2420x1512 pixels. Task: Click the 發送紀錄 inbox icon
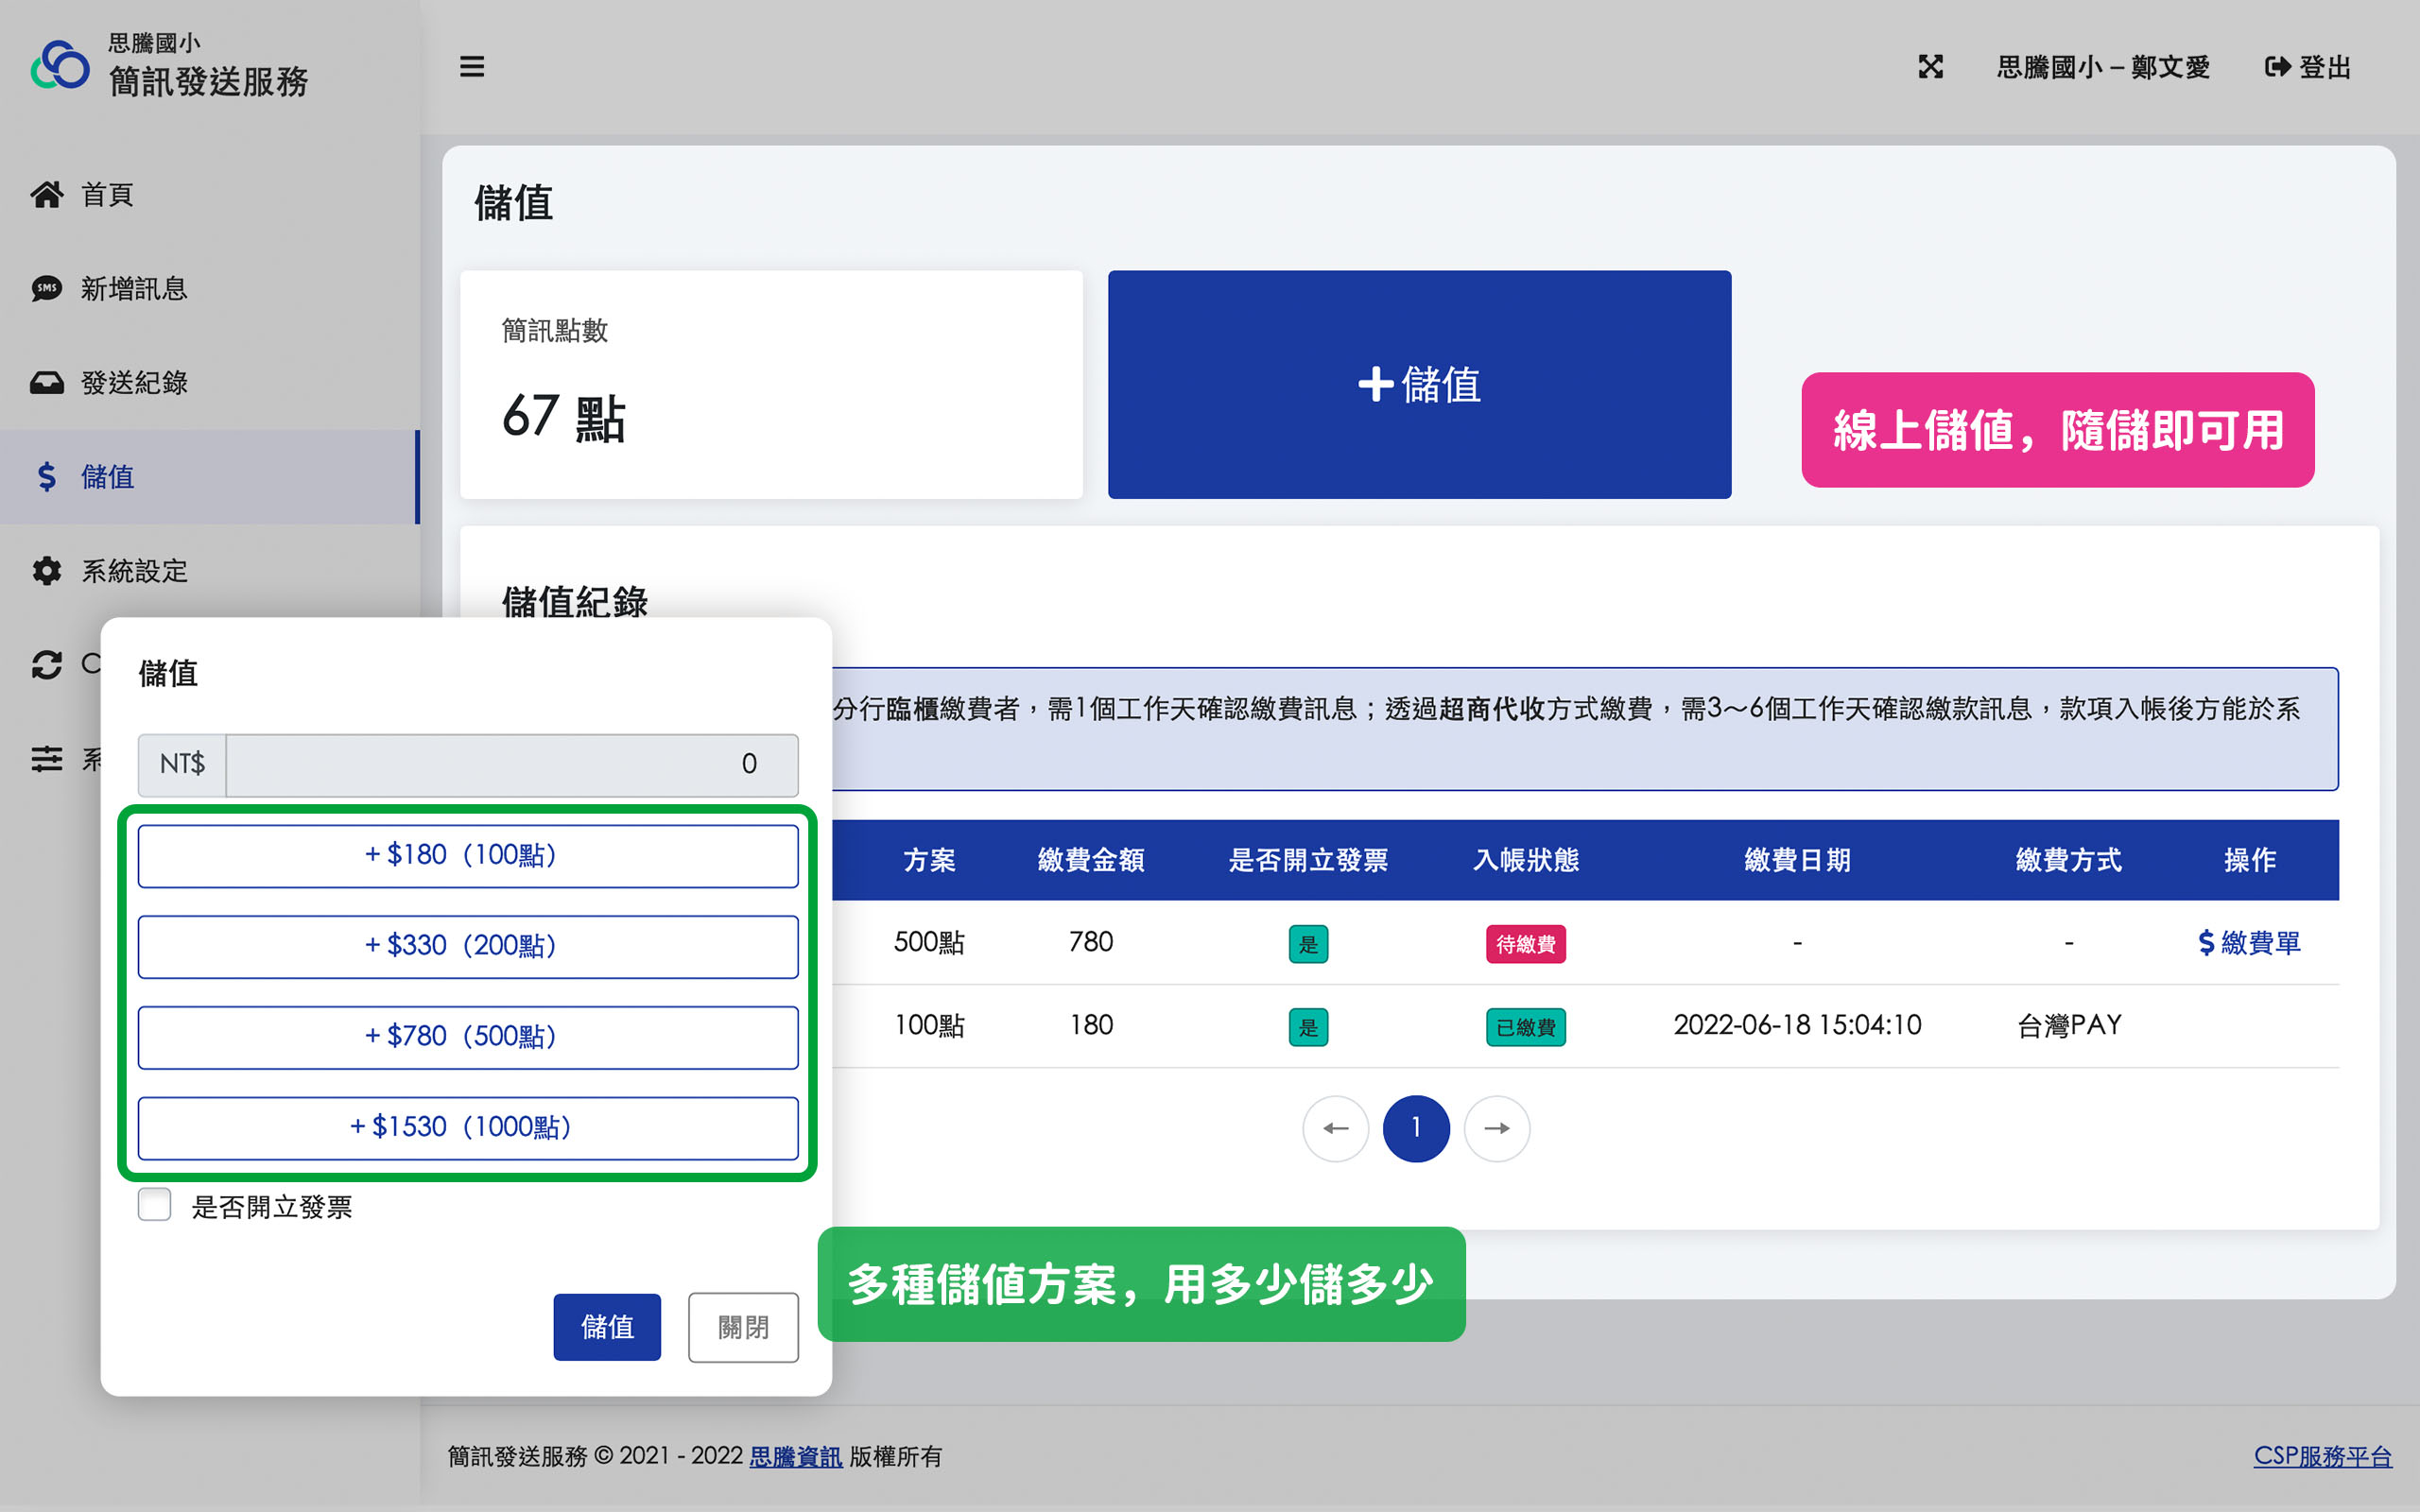pyautogui.click(x=47, y=382)
